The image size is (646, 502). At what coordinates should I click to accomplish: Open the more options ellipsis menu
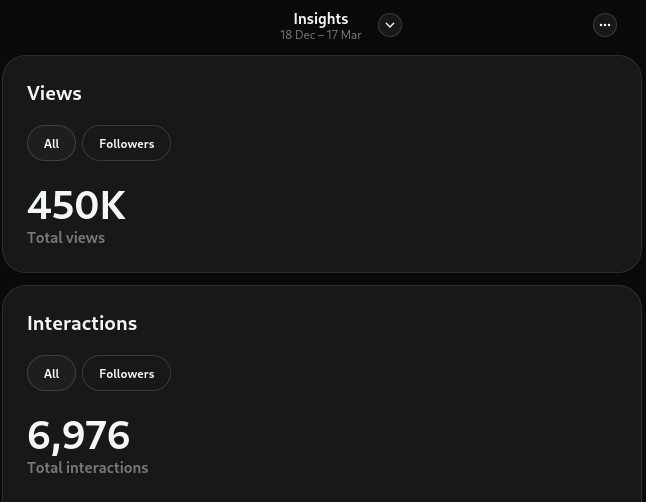605,25
